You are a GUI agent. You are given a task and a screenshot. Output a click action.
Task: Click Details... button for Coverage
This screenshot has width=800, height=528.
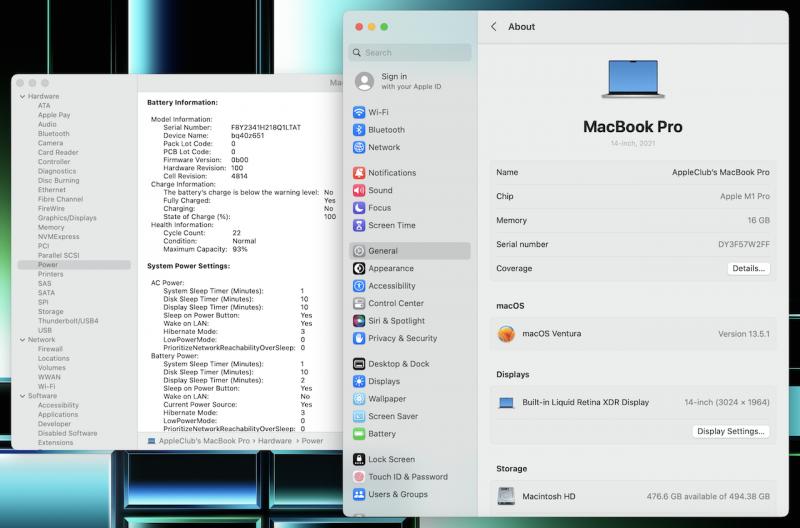click(748, 268)
